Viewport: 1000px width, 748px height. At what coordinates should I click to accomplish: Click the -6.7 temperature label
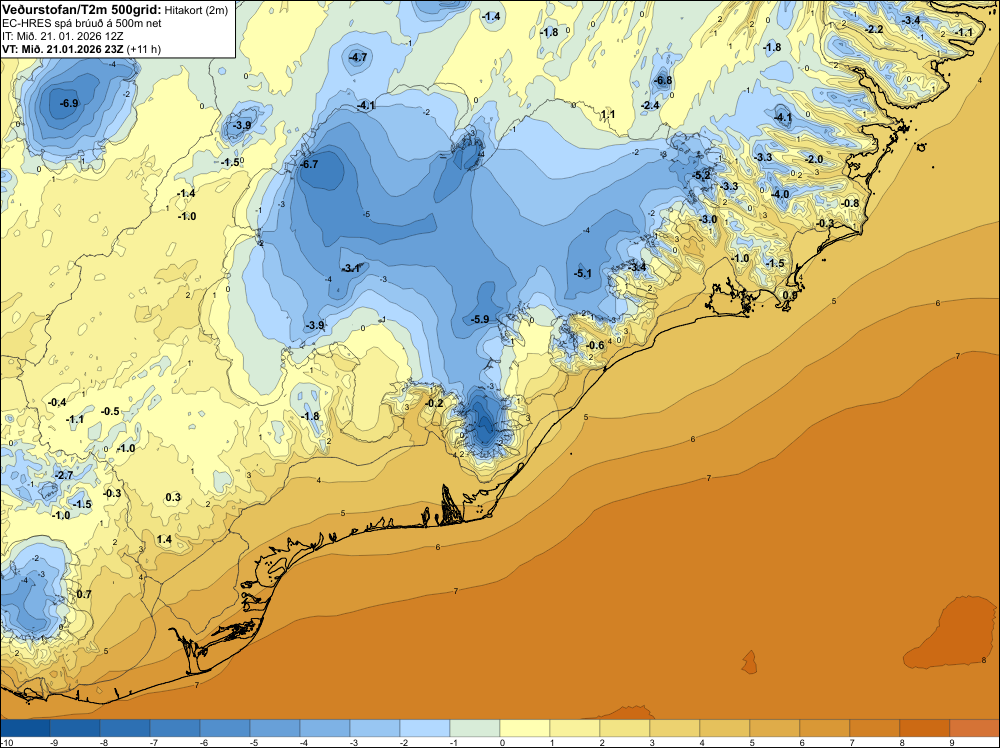point(309,165)
